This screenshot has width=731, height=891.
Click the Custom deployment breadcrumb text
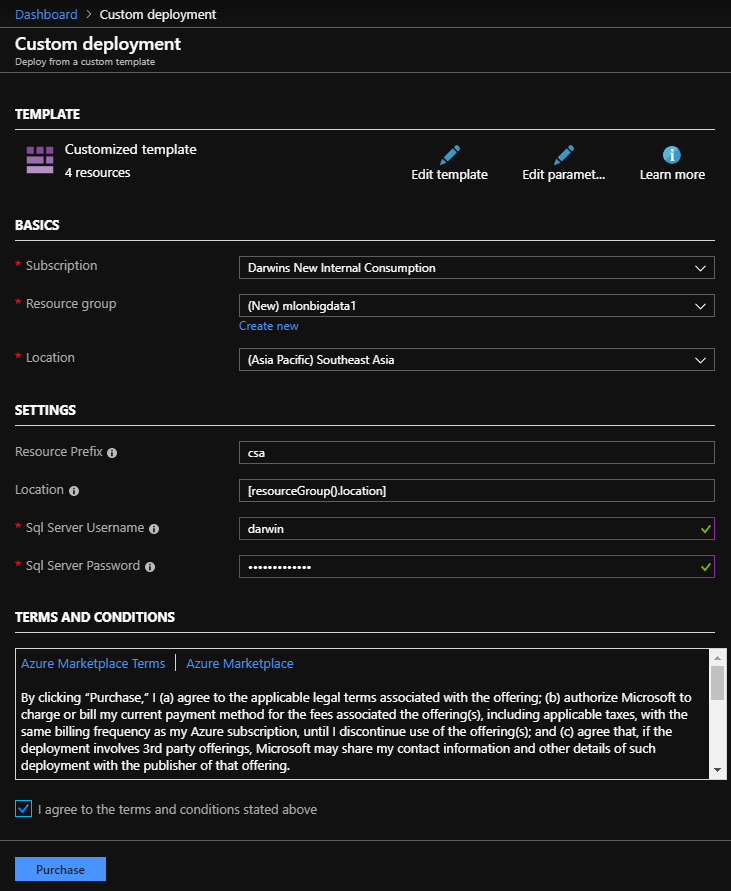[158, 14]
